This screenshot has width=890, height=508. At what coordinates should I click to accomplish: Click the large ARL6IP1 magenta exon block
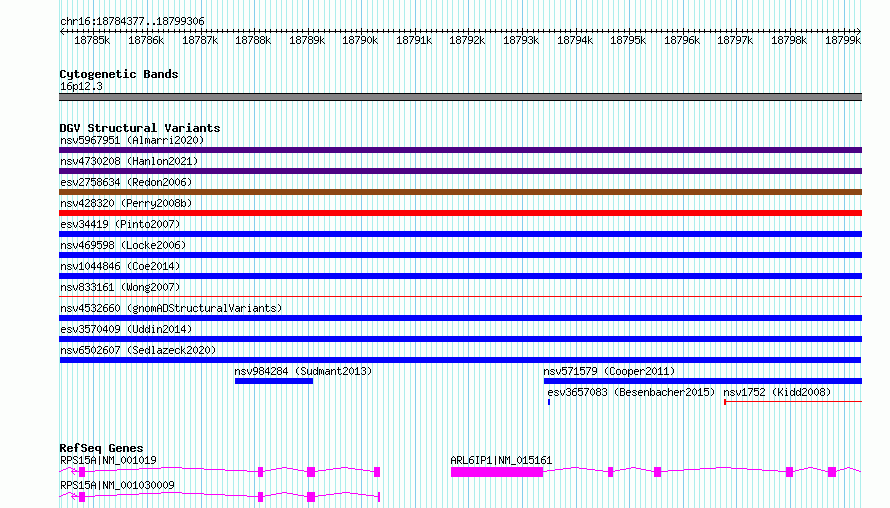497,472
